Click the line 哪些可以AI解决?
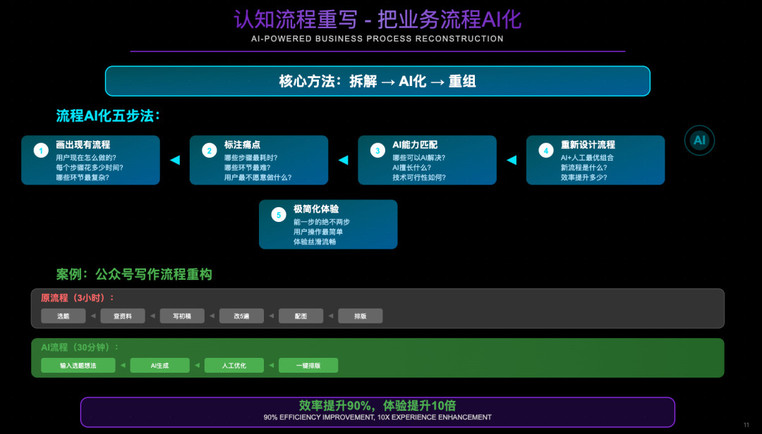This screenshot has width=762, height=434. [x=419, y=158]
